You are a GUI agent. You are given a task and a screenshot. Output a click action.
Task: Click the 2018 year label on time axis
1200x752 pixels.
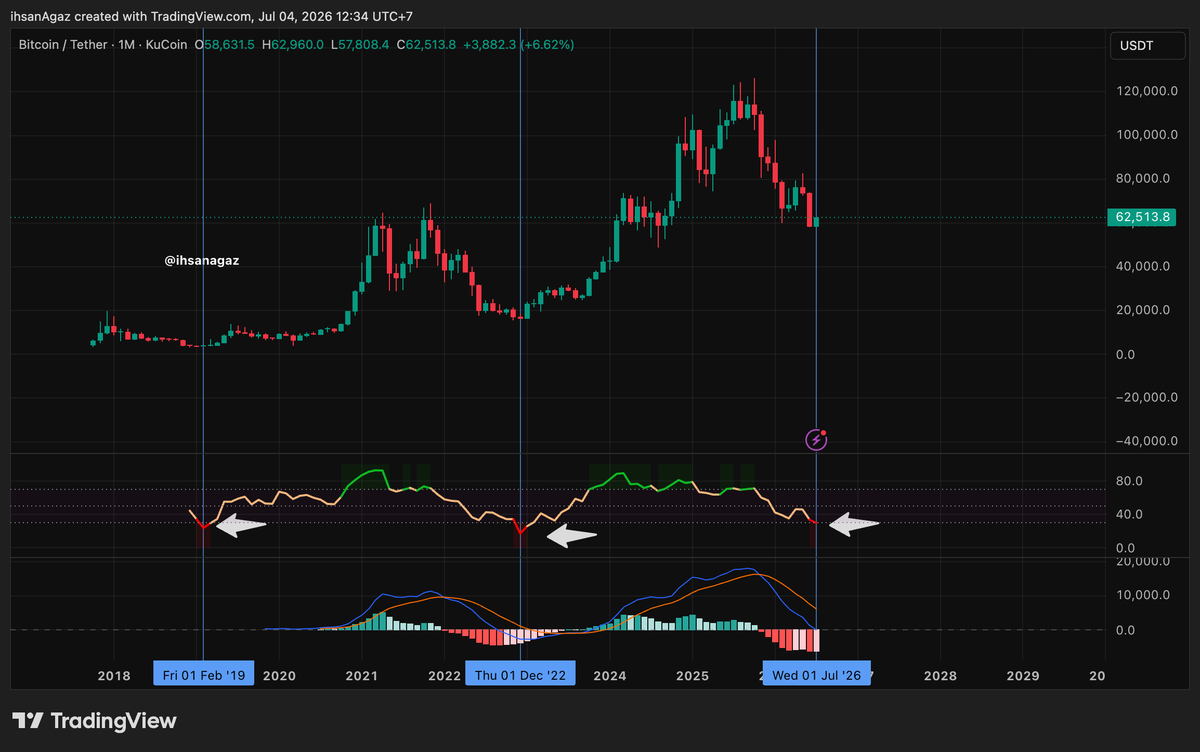pyautogui.click(x=114, y=676)
